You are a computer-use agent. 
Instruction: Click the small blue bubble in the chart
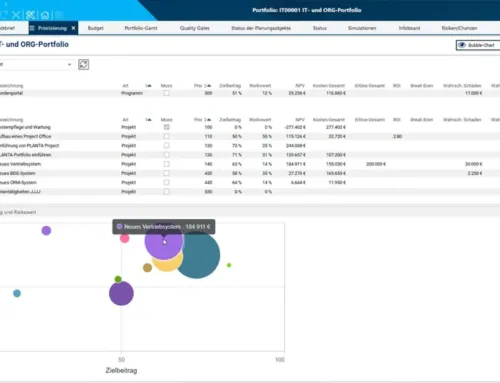(17, 293)
